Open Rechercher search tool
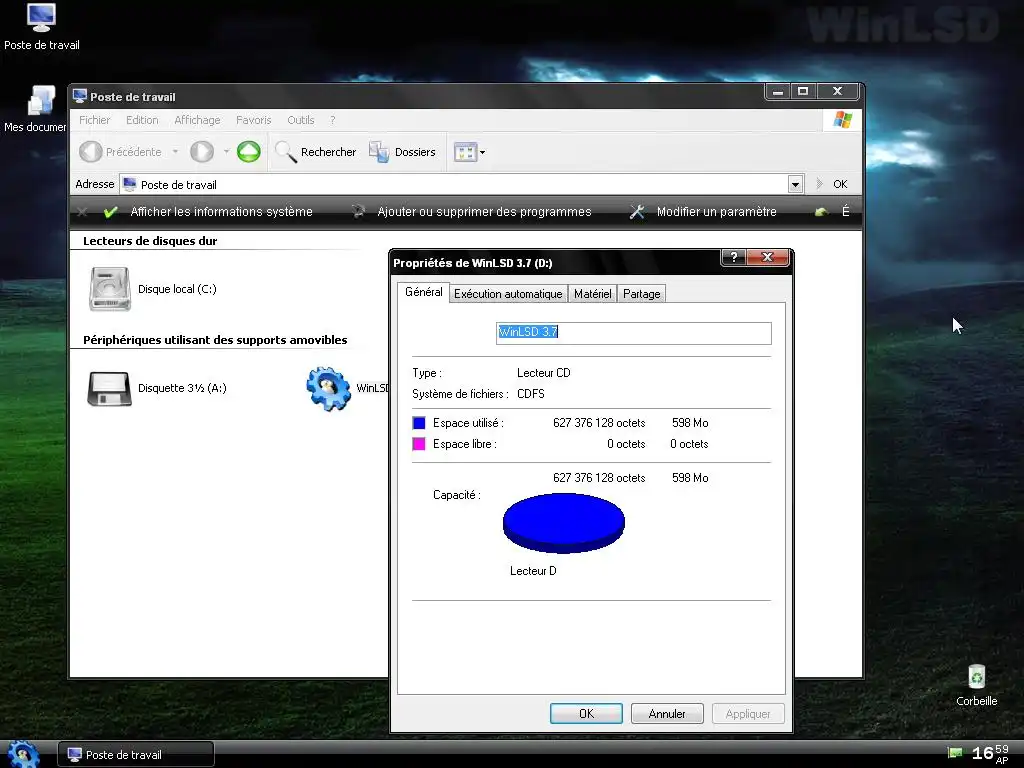Viewport: 1024px width, 768px height. 316,152
